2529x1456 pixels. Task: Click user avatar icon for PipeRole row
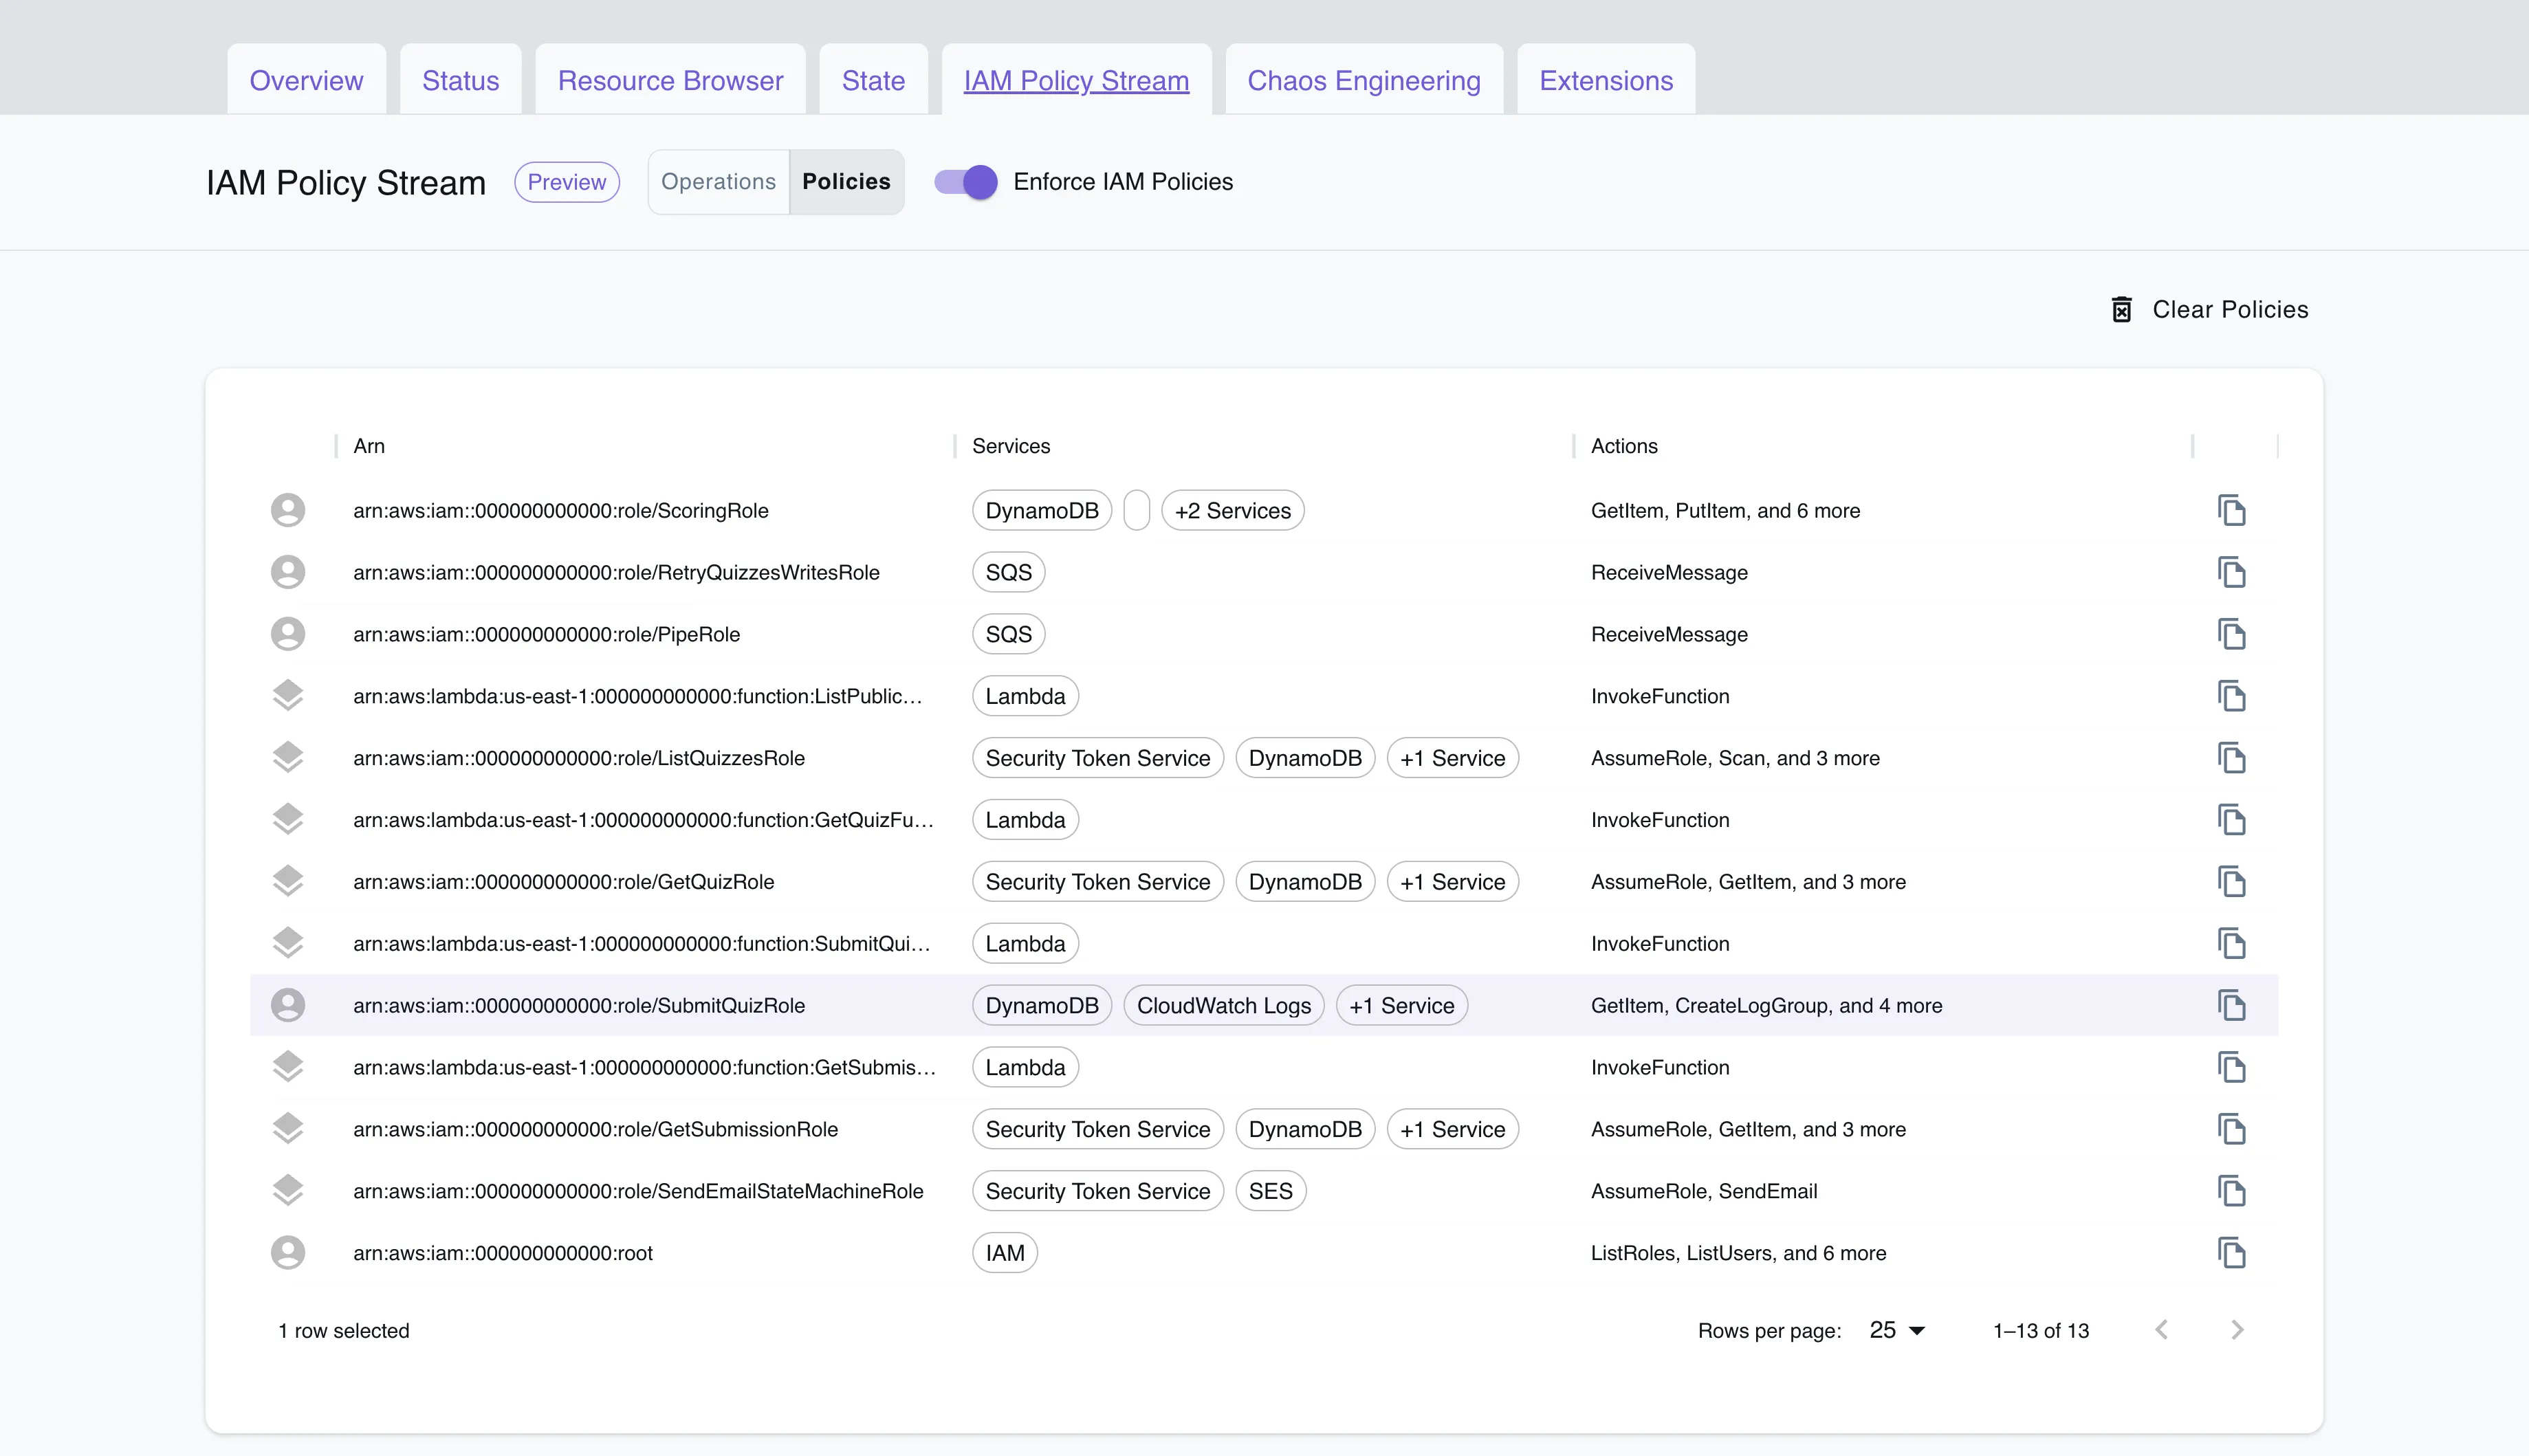(288, 634)
